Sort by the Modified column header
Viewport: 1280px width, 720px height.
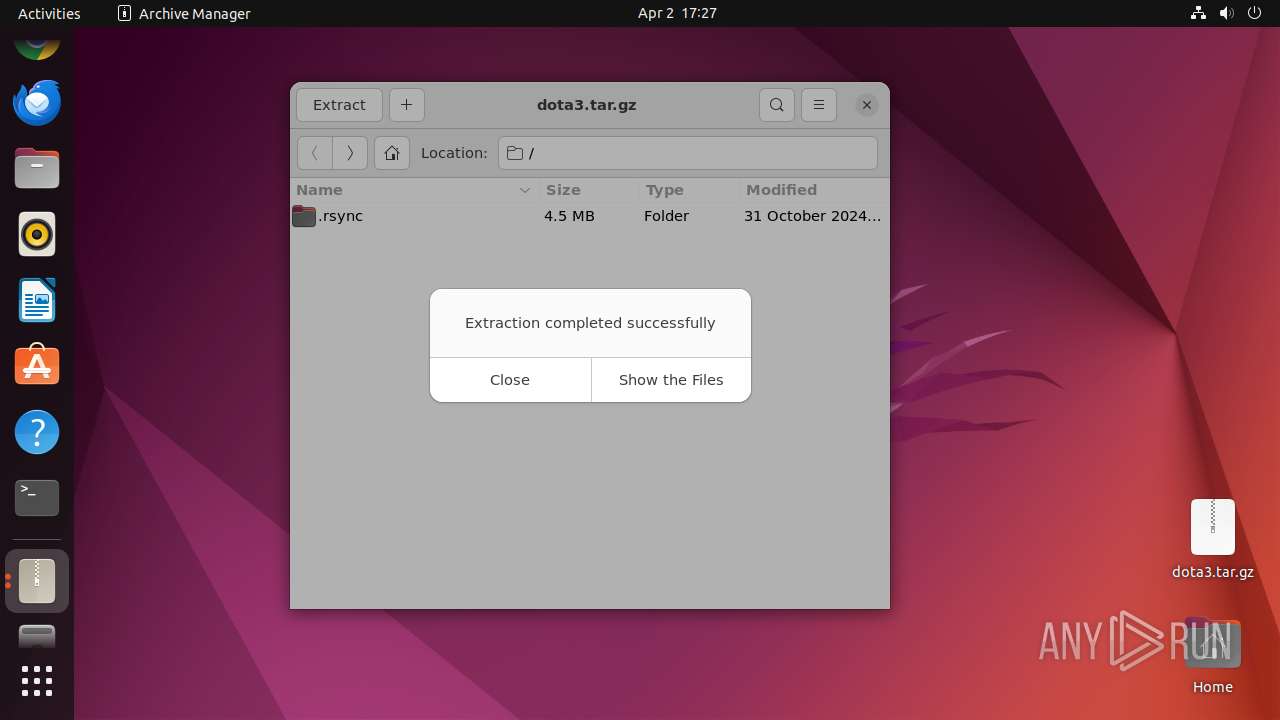(814, 190)
